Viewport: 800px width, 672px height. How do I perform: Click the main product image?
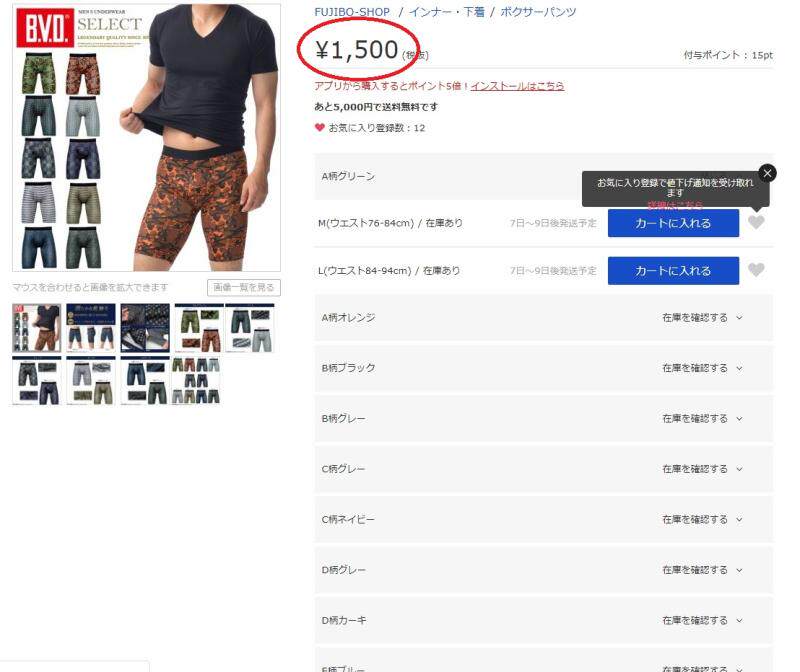pos(146,138)
